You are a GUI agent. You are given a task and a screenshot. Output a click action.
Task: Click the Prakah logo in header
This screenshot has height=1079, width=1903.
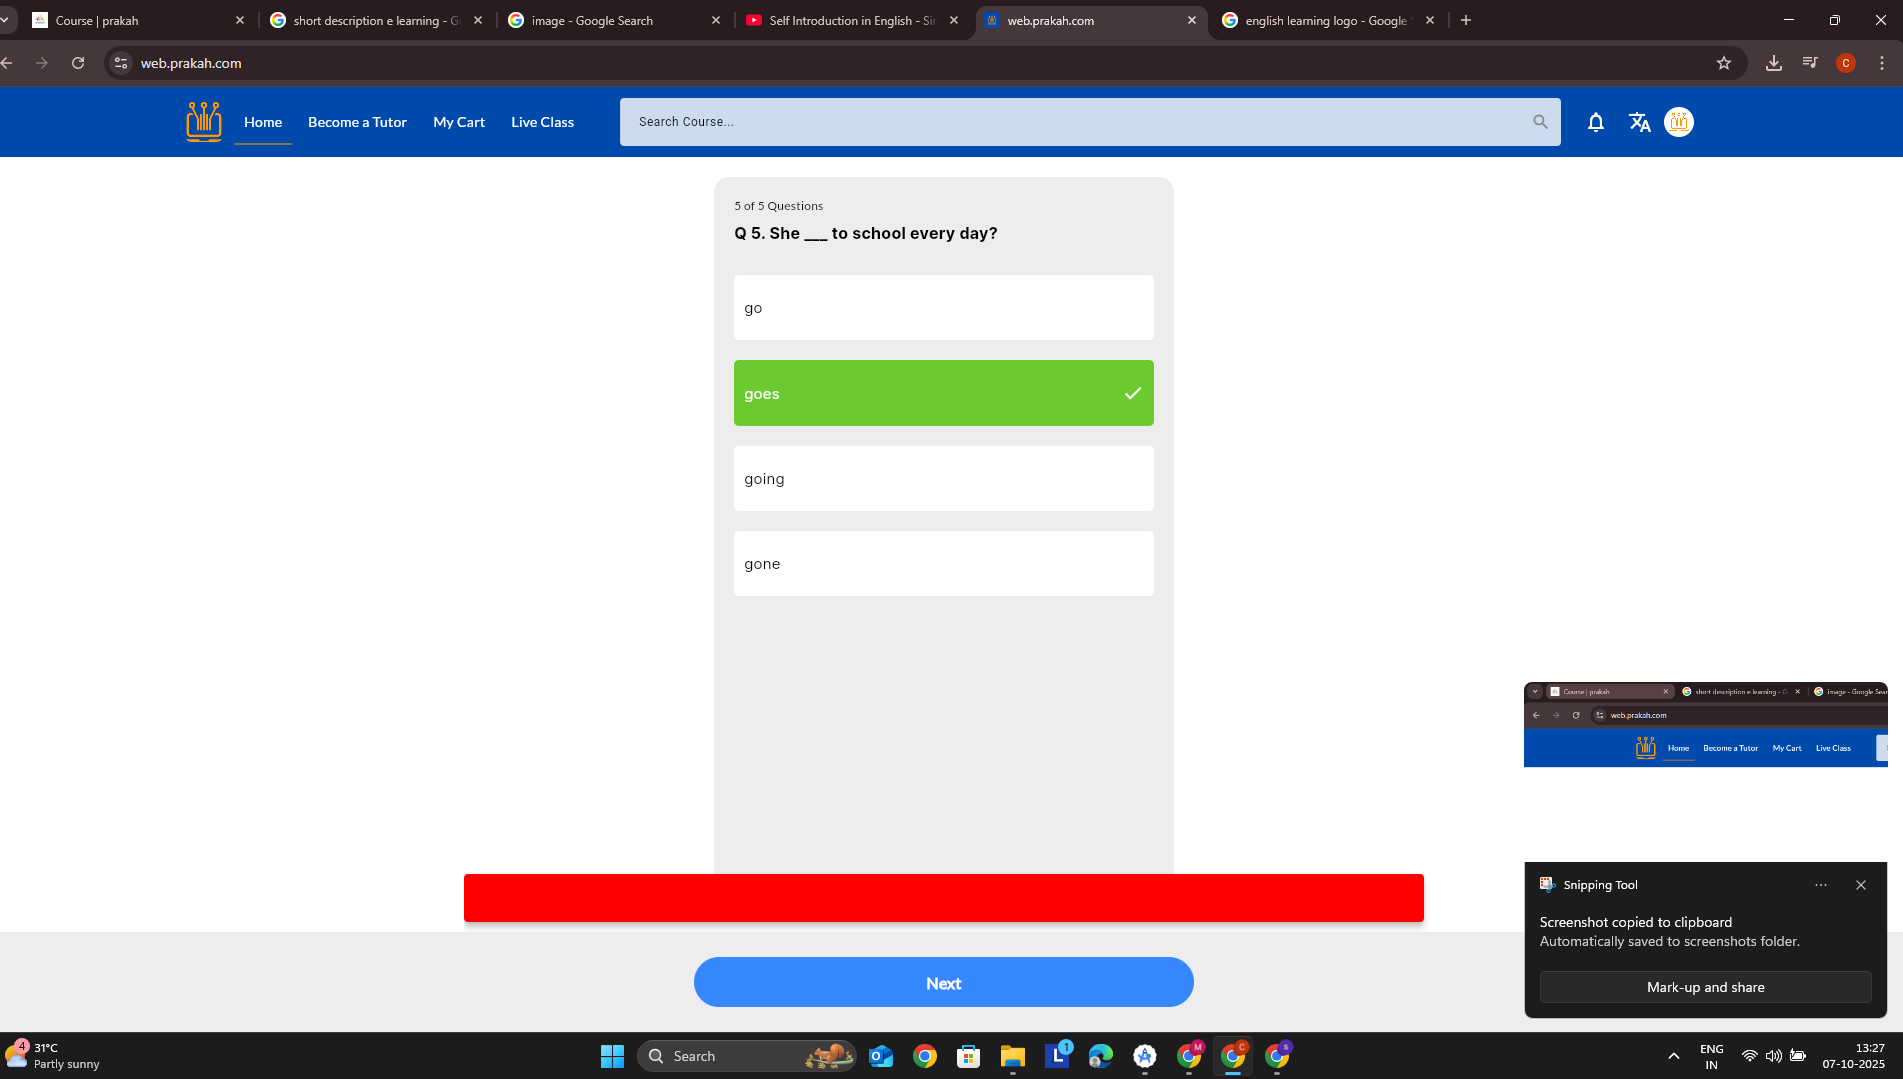pyautogui.click(x=204, y=122)
